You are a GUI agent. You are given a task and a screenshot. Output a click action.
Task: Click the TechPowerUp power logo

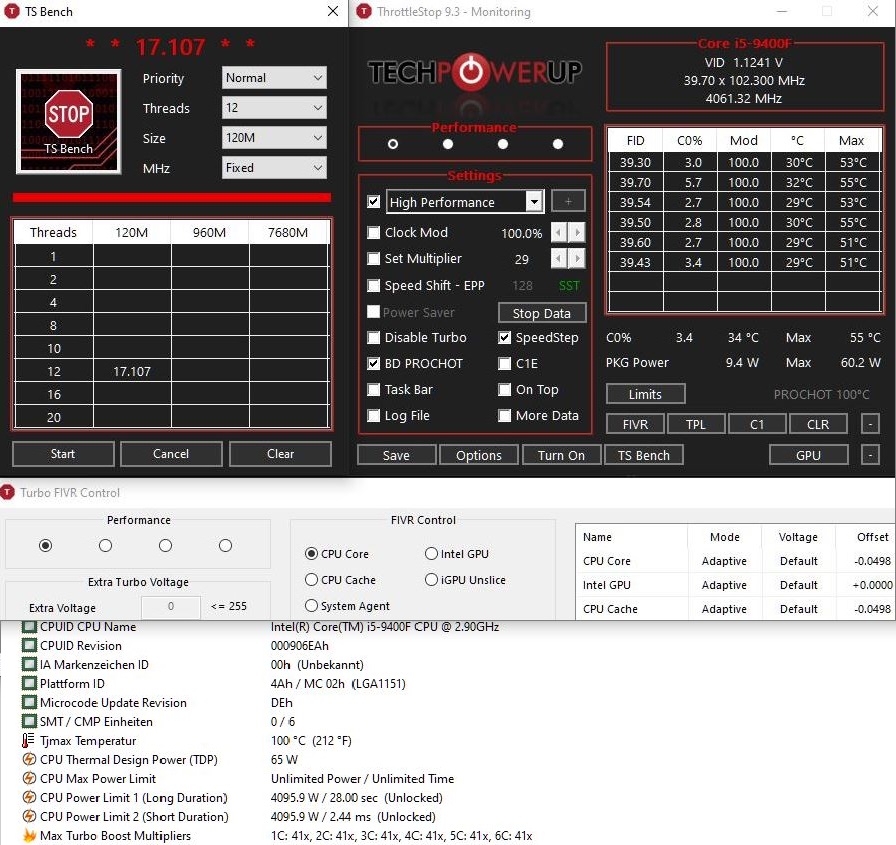(x=471, y=72)
